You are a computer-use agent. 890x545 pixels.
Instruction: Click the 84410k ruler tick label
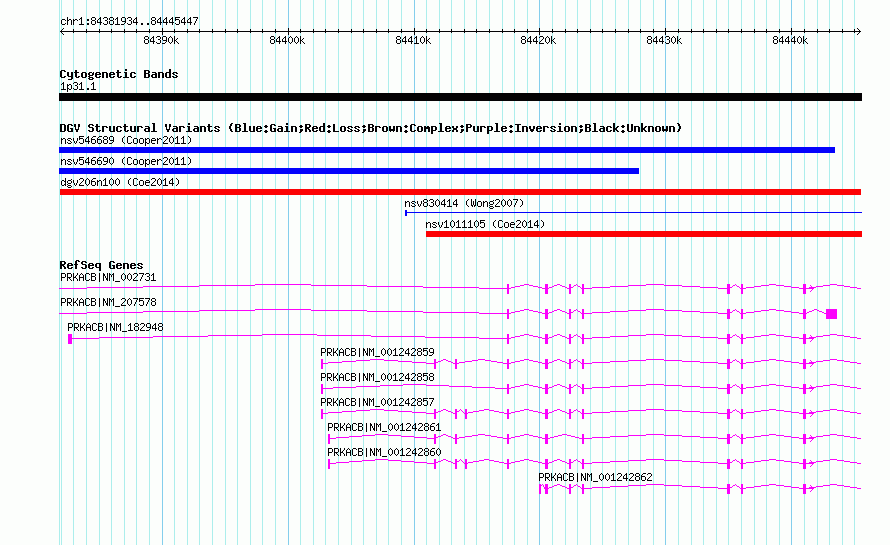[x=413, y=40]
